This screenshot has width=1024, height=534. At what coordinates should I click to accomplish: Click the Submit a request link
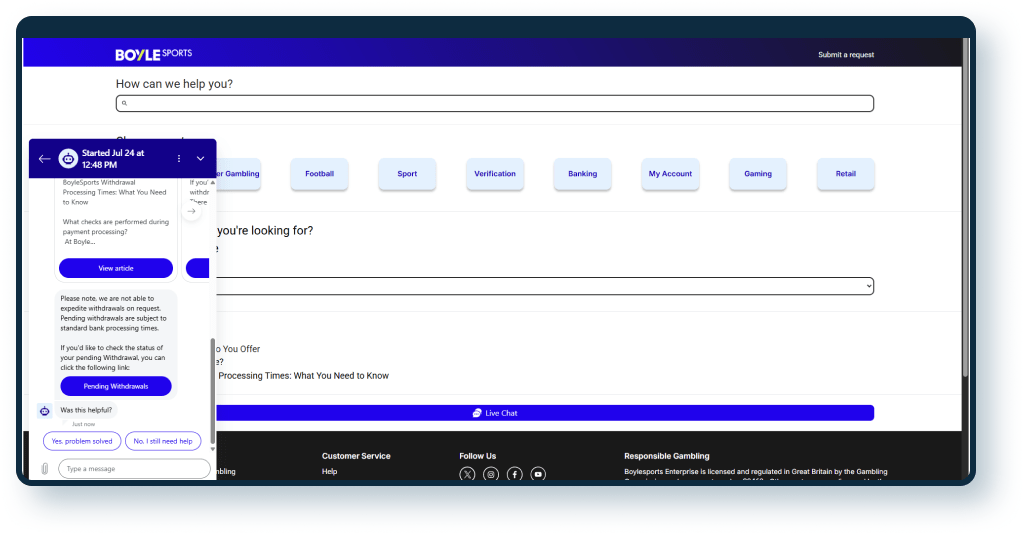[x=845, y=55]
